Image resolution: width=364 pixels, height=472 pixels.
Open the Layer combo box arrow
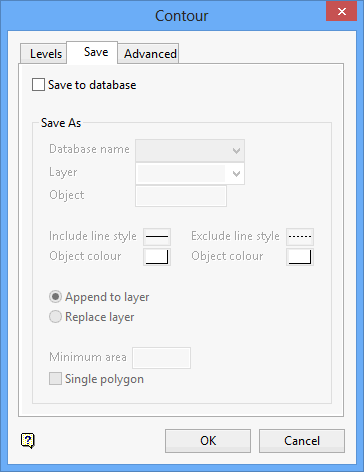[236, 174]
